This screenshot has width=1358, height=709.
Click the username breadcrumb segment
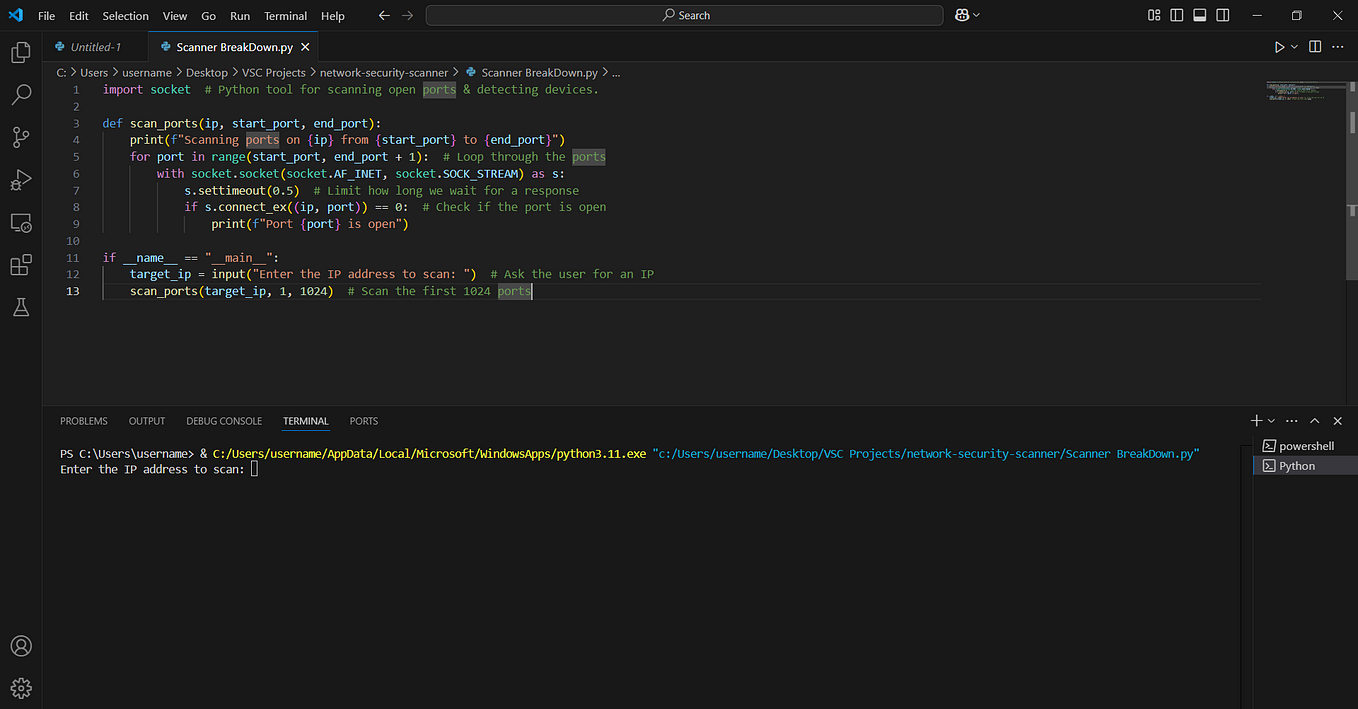pos(147,72)
